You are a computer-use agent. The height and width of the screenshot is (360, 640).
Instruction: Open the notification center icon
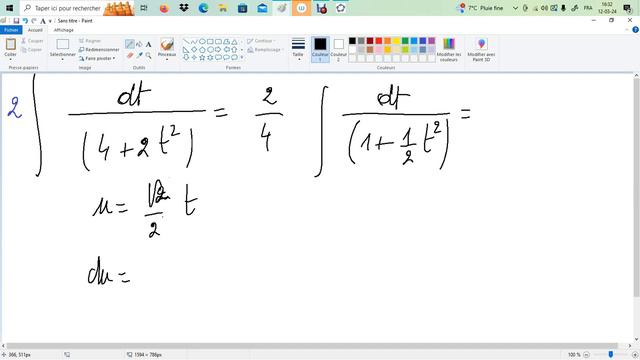point(627,8)
